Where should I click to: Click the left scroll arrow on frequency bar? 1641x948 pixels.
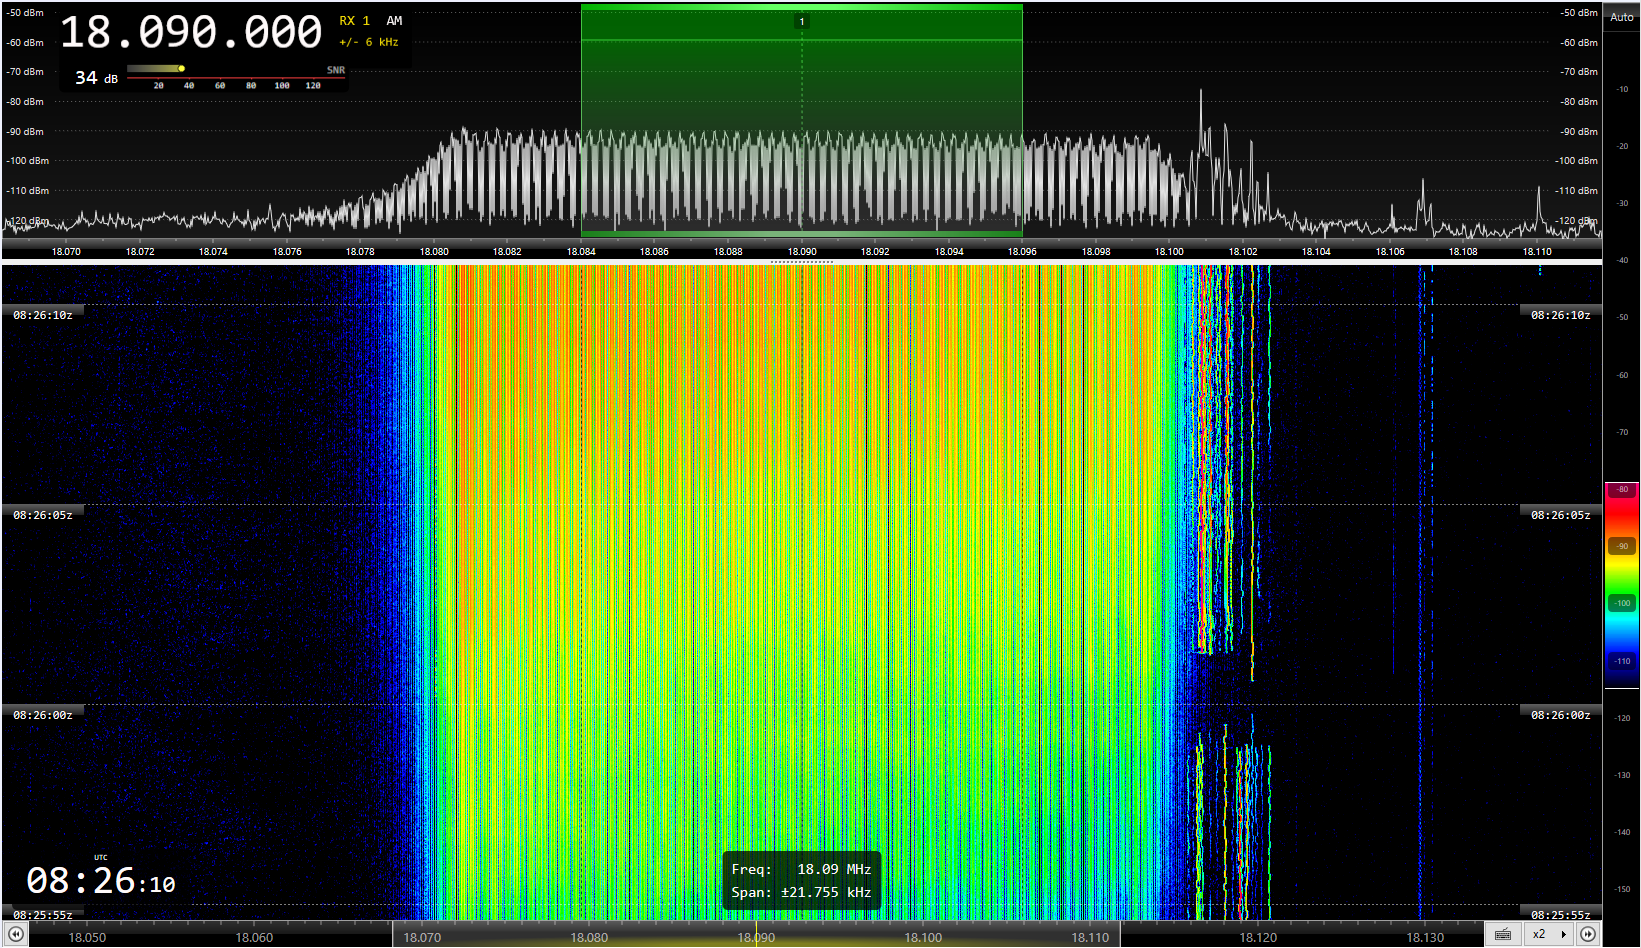(16, 934)
